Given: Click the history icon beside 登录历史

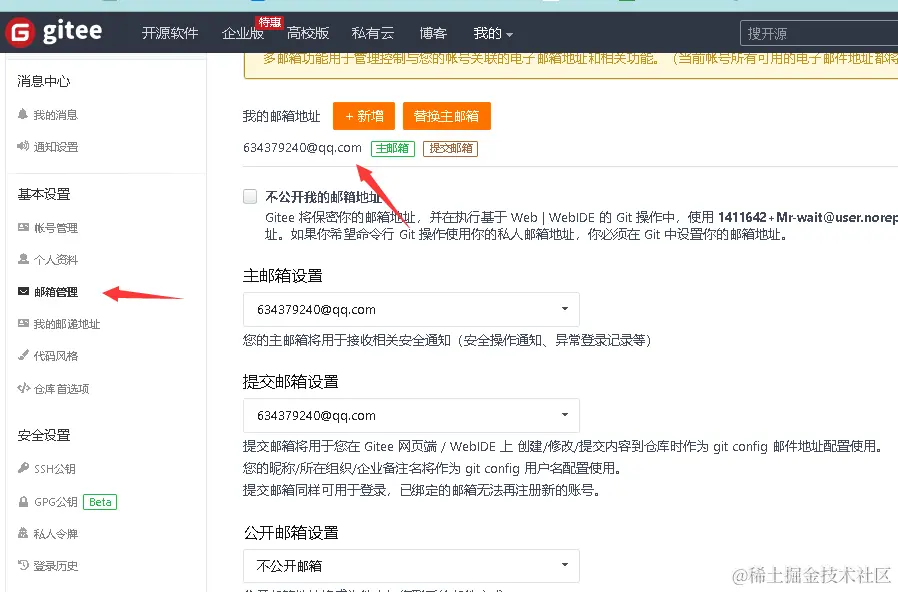Looking at the screenshot, I should (23, 565).
